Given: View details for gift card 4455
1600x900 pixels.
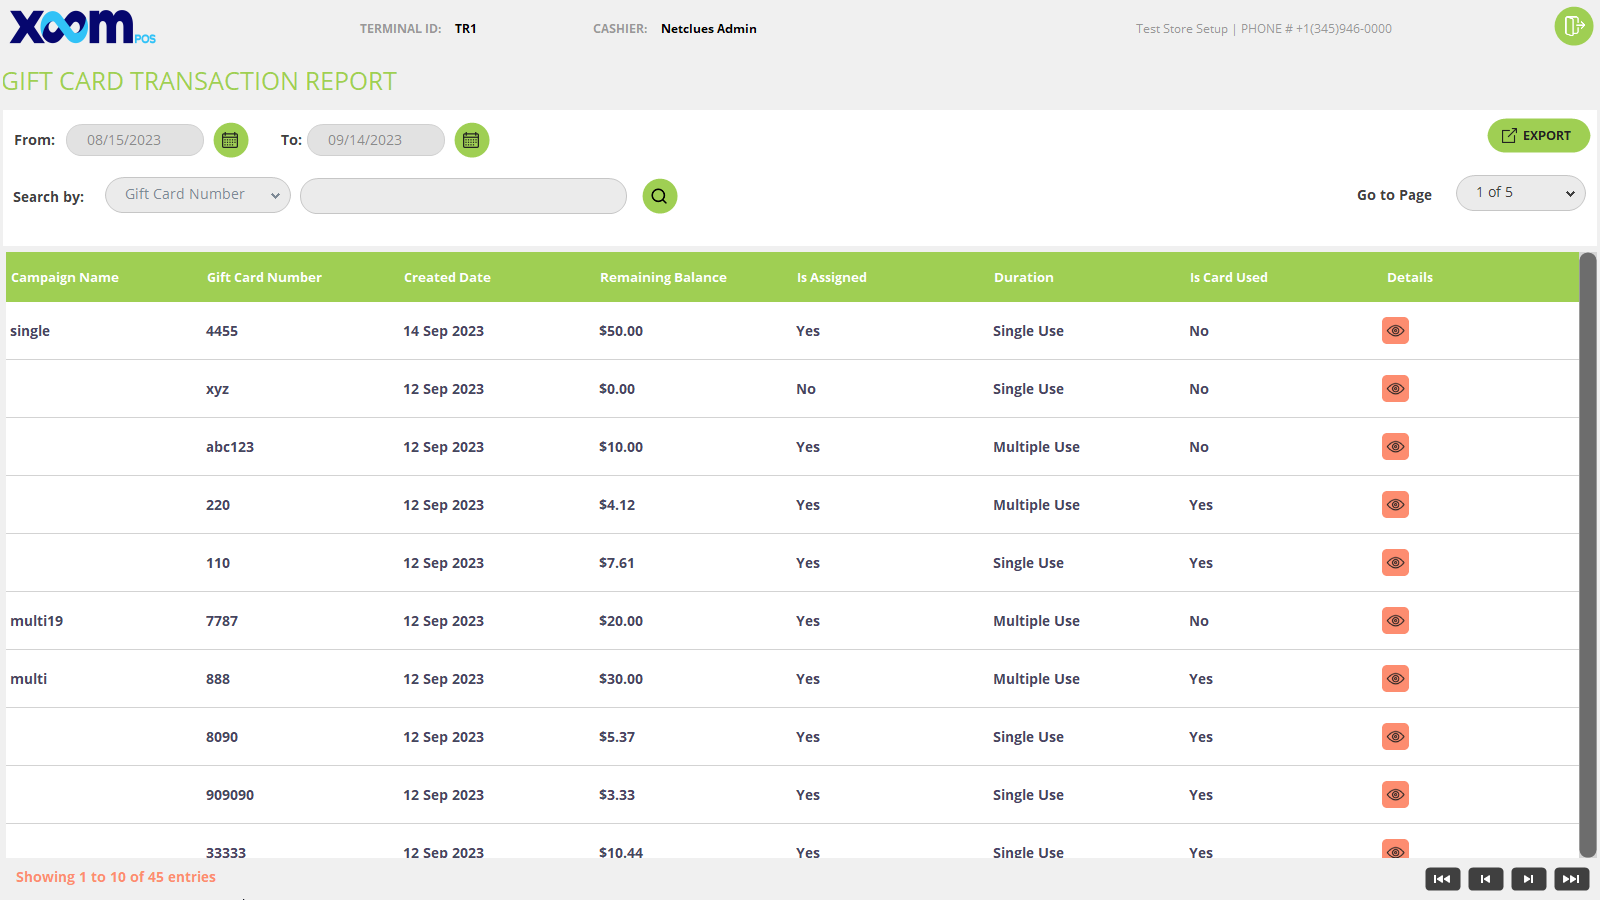Looking at the screenshot, I should [1395, 331].
